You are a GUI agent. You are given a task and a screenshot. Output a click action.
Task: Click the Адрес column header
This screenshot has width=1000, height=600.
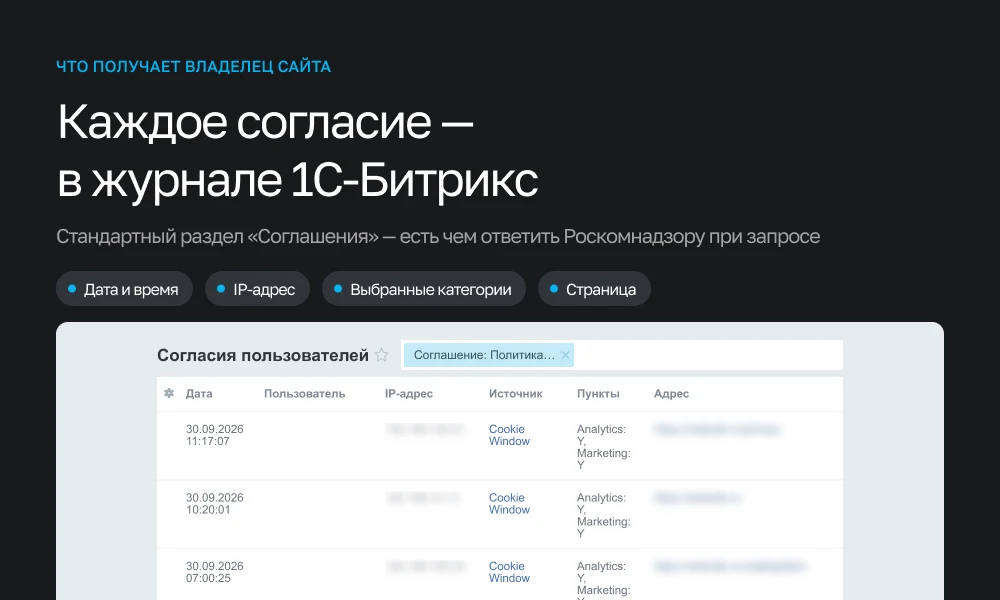(x=672, y=393)
